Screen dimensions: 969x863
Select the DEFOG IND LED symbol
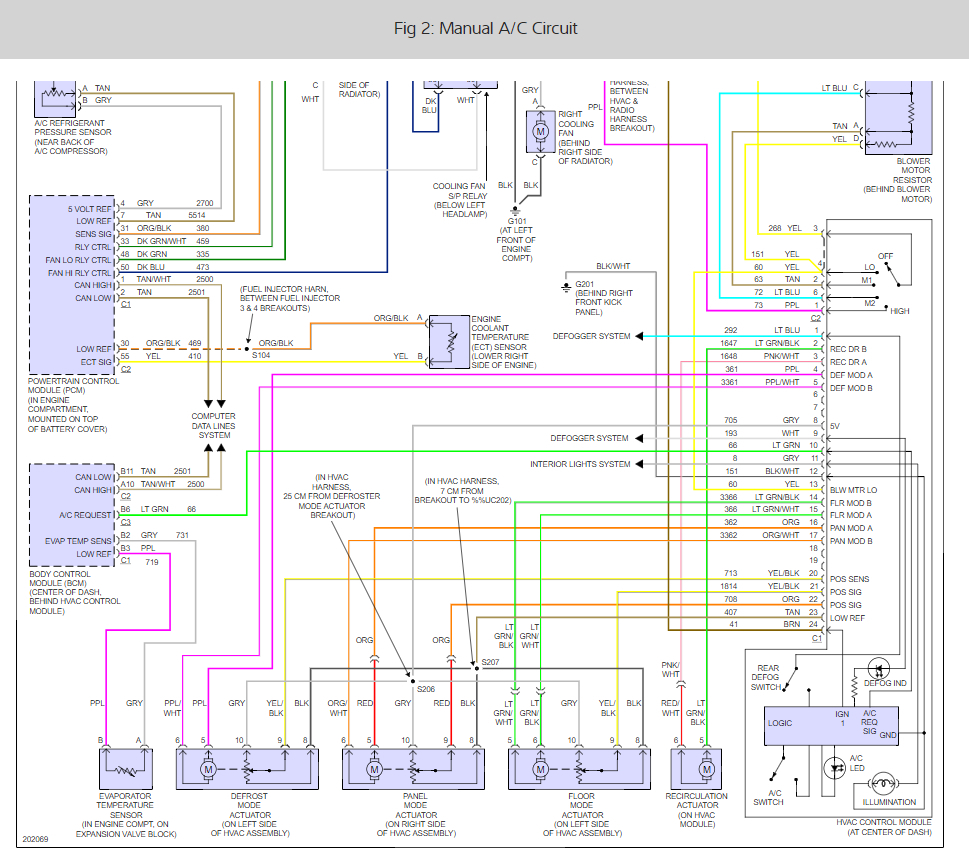(x=878, y=668)
